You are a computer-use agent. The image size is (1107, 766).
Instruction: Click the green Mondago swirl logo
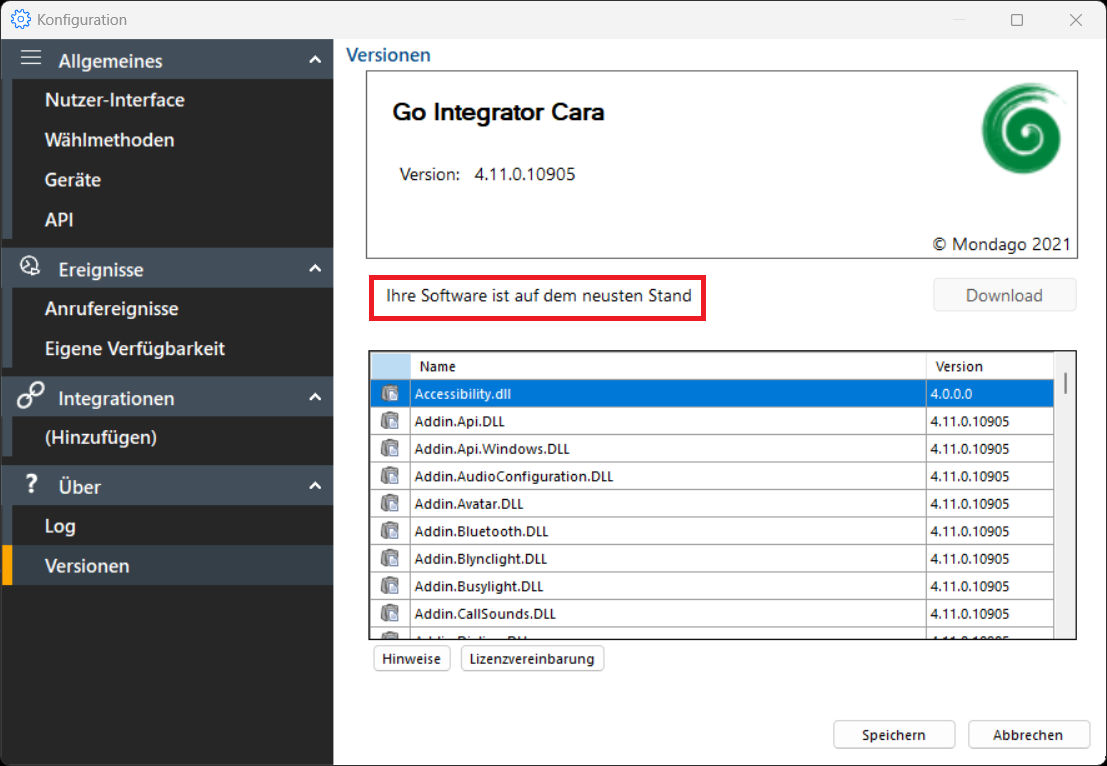(1021, 129)
